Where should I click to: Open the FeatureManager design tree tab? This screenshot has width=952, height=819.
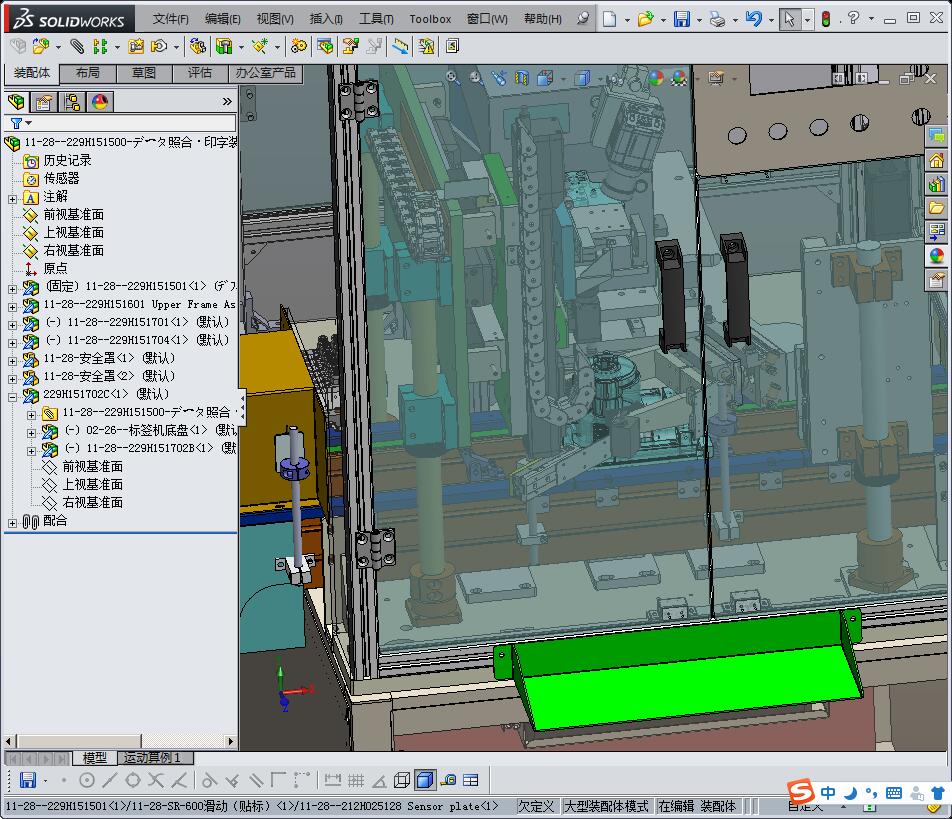16,101
